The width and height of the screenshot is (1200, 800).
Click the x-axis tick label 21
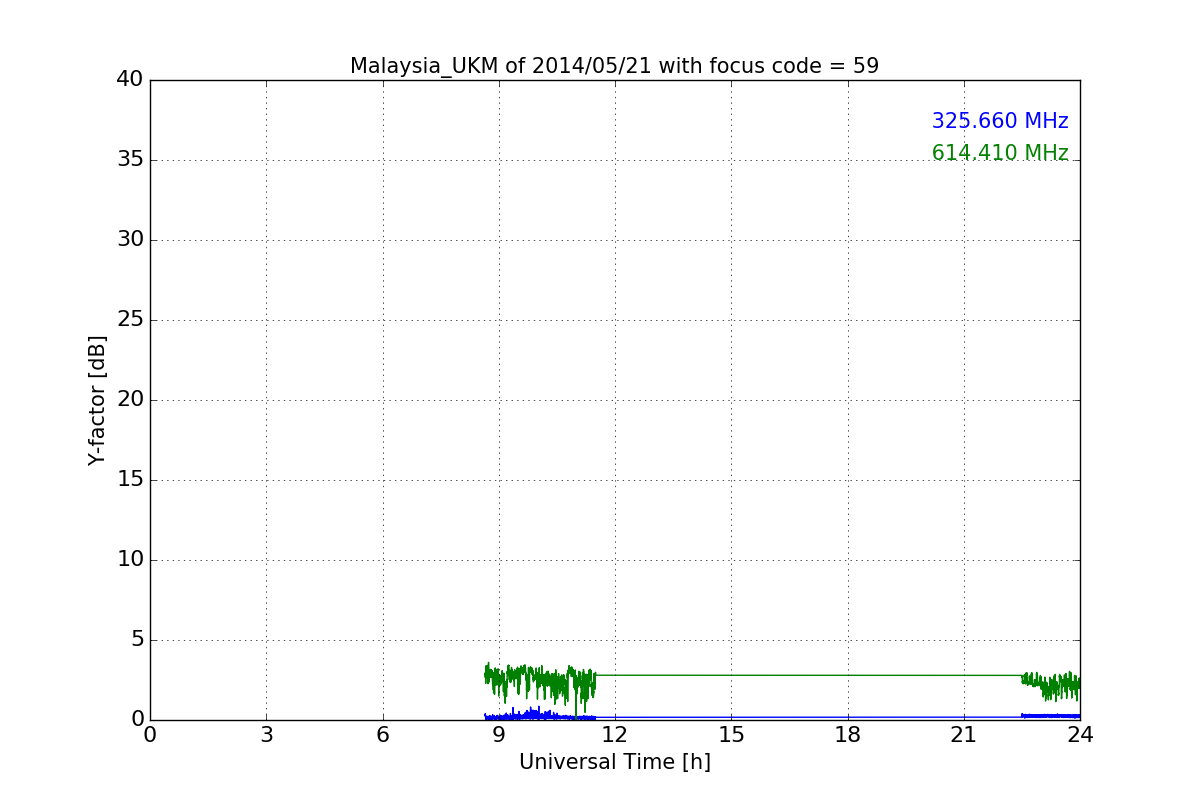point(964,735)
